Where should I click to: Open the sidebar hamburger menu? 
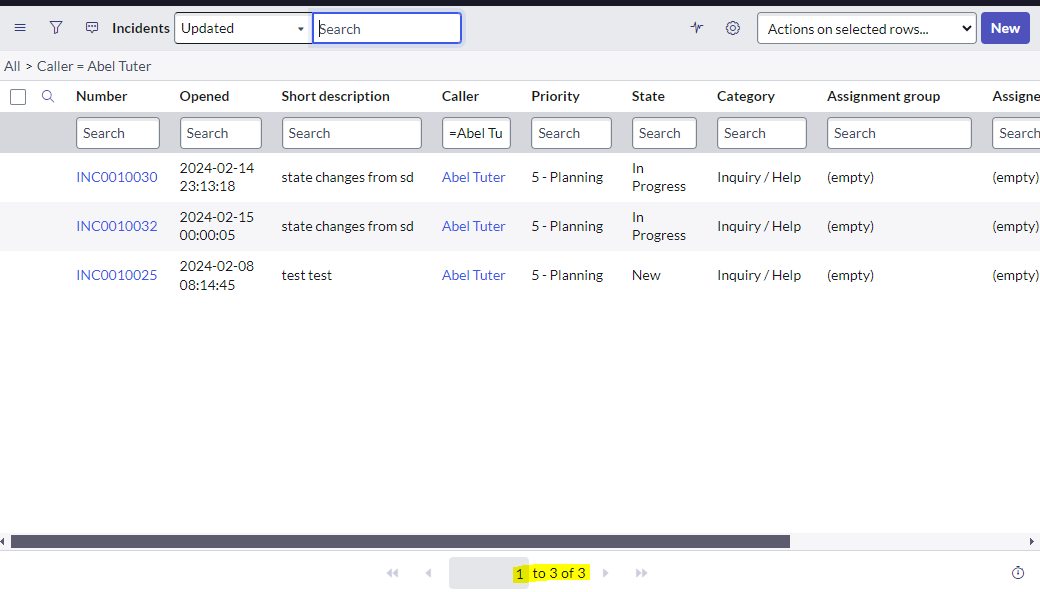coord(20,27)
